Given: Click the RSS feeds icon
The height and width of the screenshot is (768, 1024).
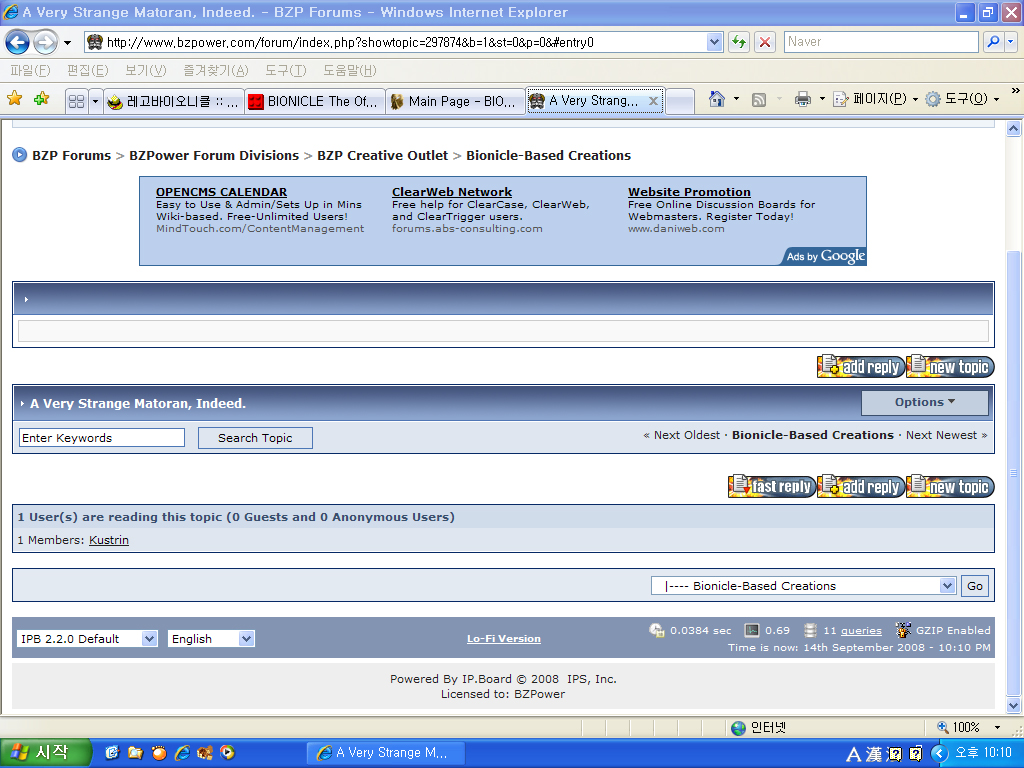Looking at the screenshot, I should (759, 99).
